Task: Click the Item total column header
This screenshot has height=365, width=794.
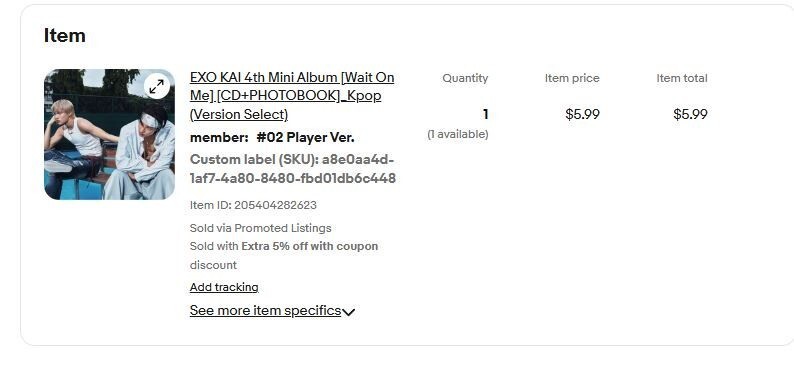Action: pos(682,78)
